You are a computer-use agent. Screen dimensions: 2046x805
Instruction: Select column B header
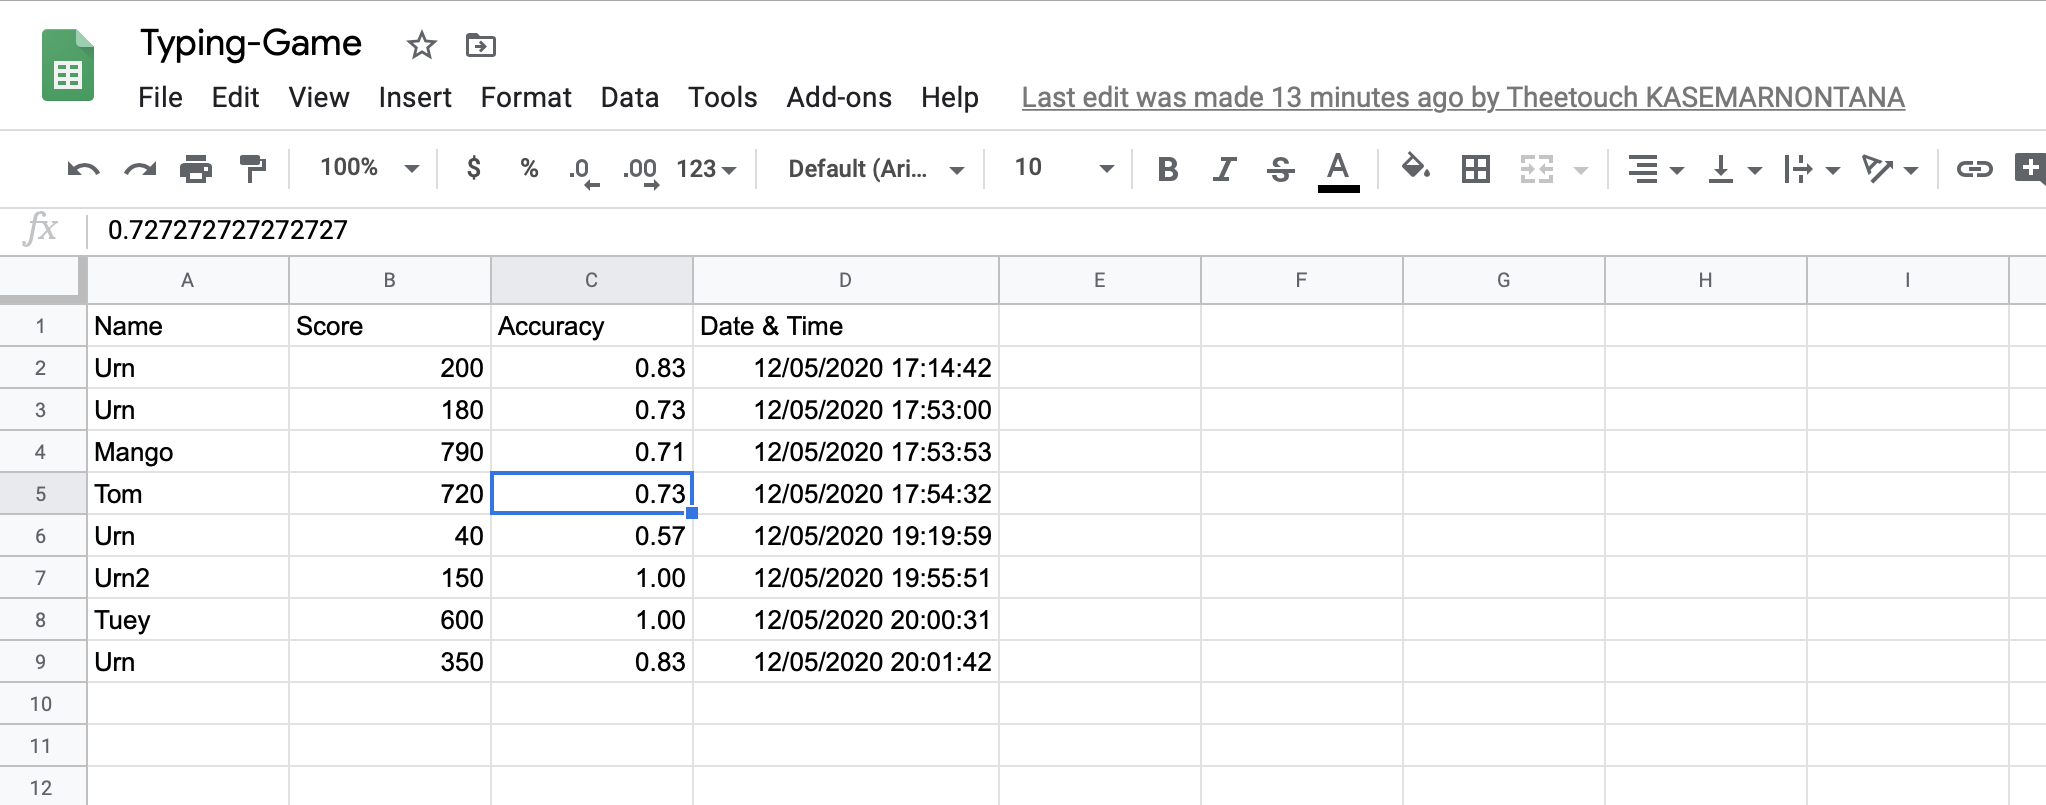[x=390, y=280]
